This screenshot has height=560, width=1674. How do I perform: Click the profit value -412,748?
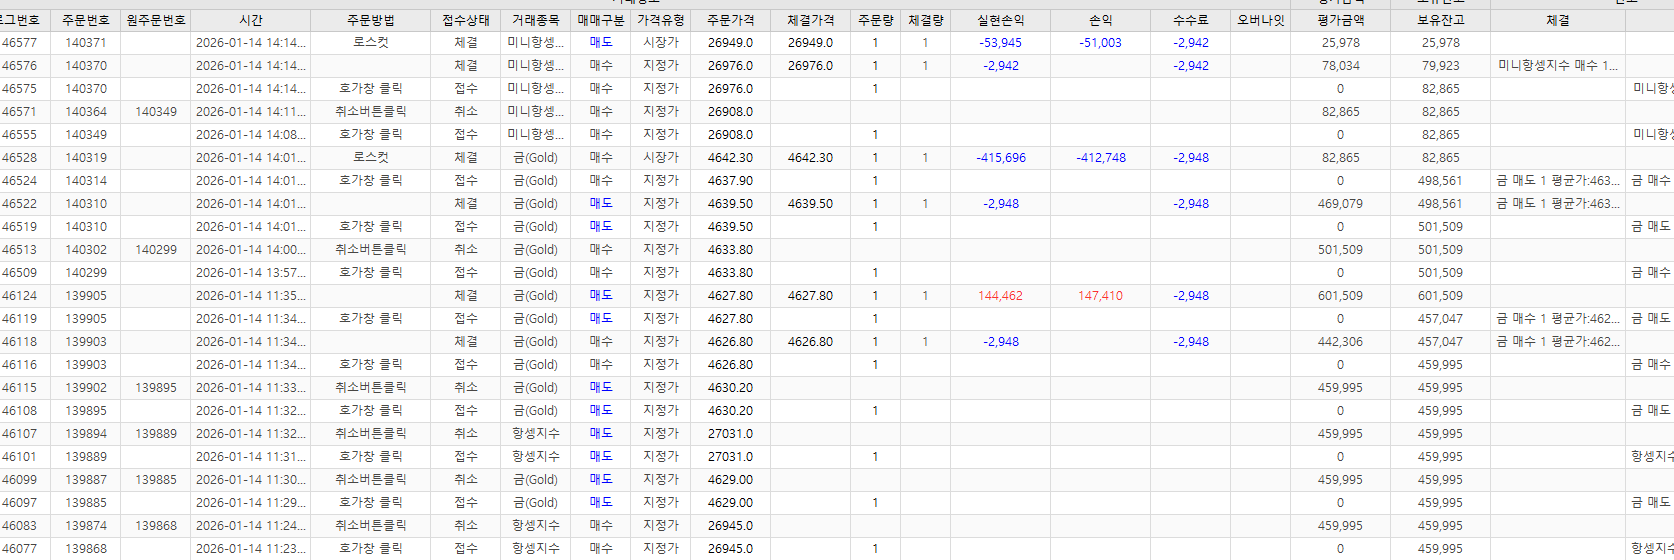tap(1101, 158)
